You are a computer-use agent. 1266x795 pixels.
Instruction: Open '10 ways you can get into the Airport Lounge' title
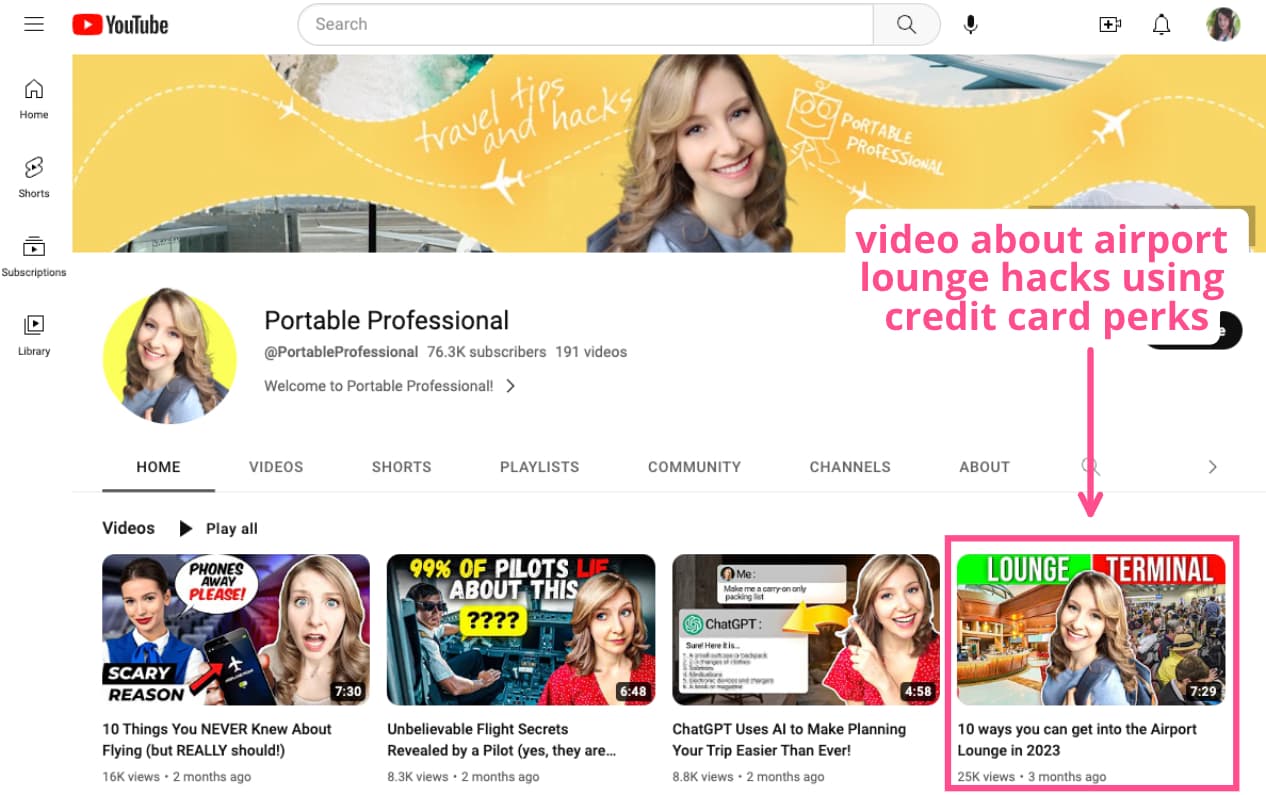click(x=1076, y=739)
